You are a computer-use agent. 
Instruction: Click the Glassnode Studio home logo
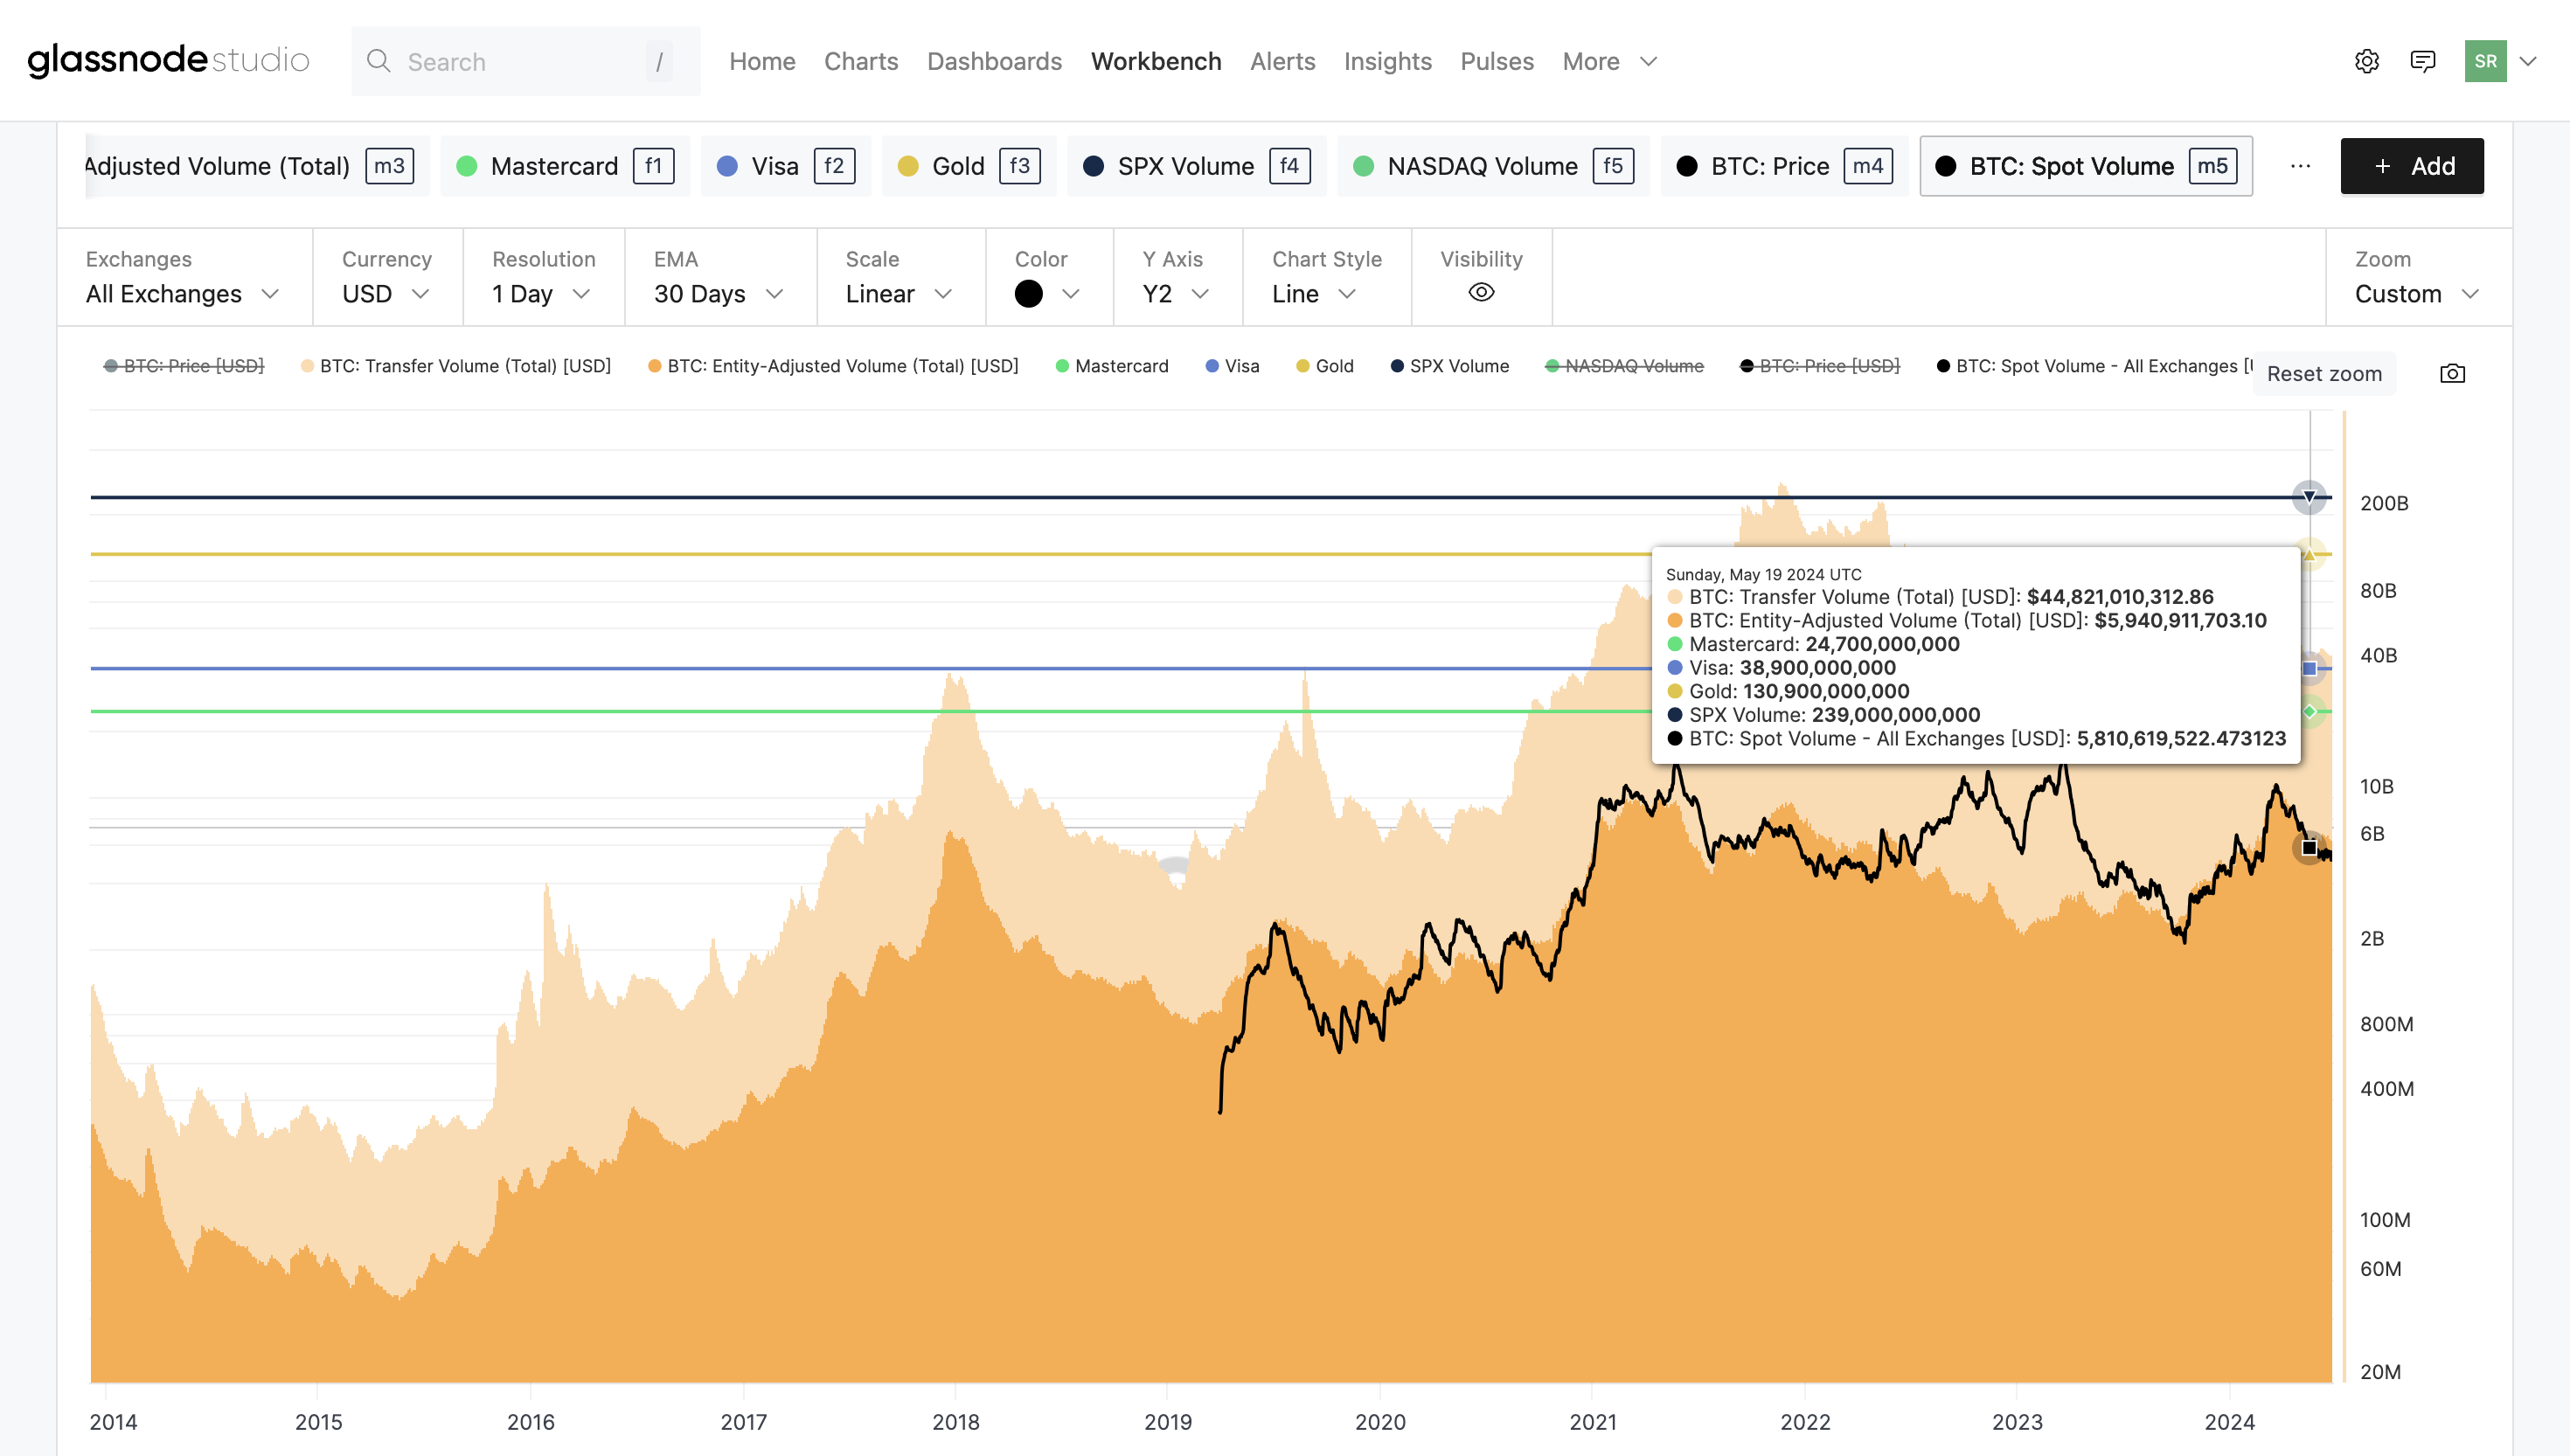tap(170, 60)
